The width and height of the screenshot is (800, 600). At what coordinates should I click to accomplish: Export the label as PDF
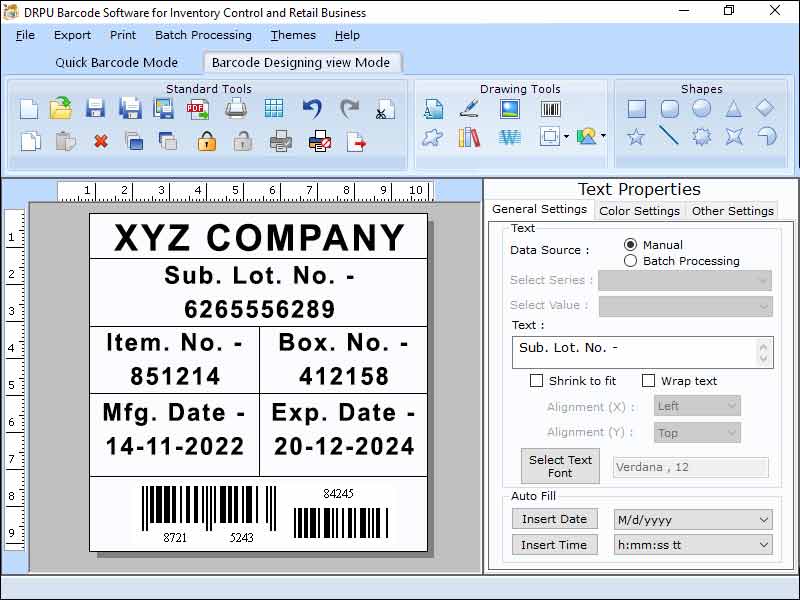coord(199,107)
